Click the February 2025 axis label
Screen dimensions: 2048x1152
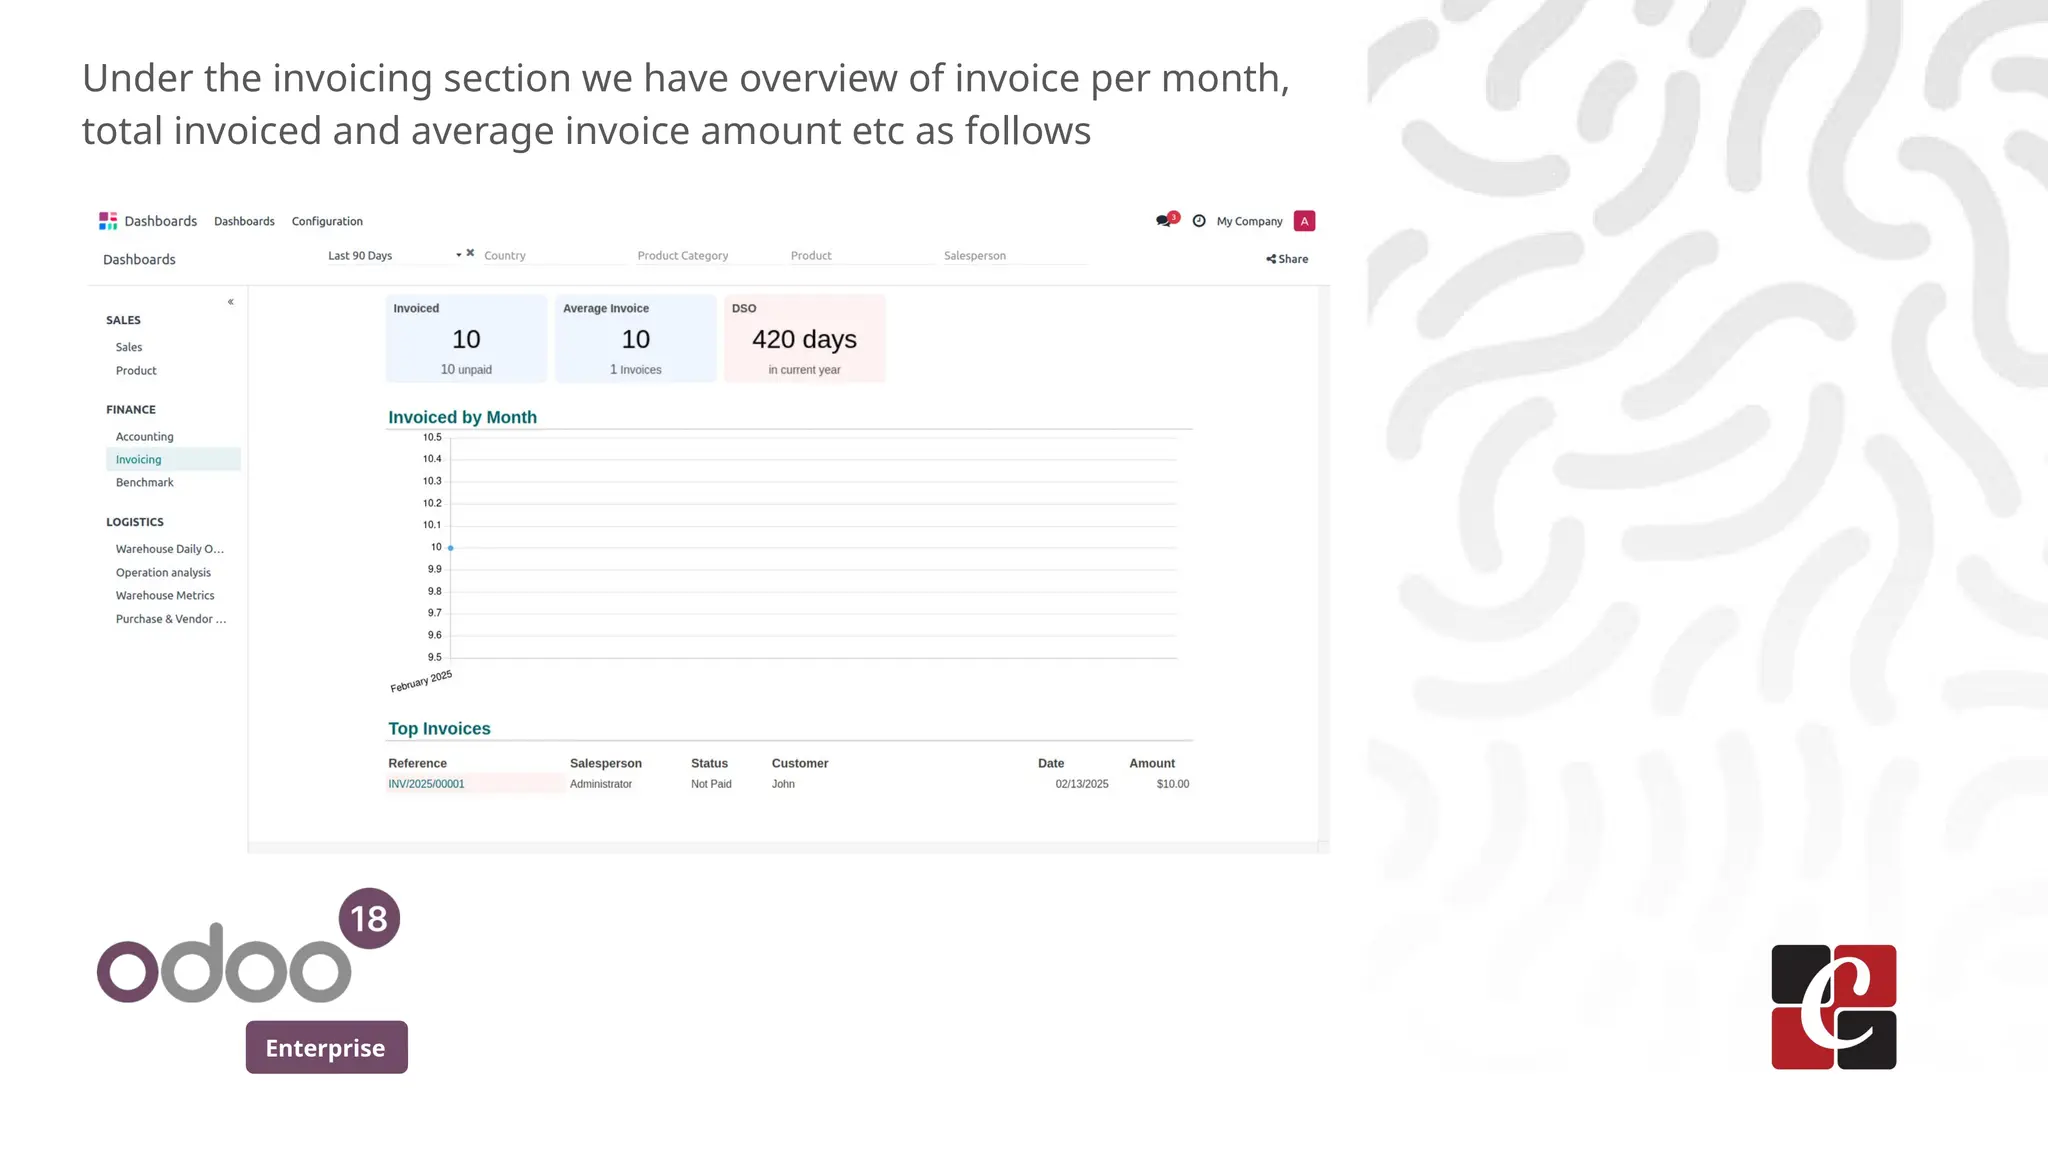click(x=421, y=681)
